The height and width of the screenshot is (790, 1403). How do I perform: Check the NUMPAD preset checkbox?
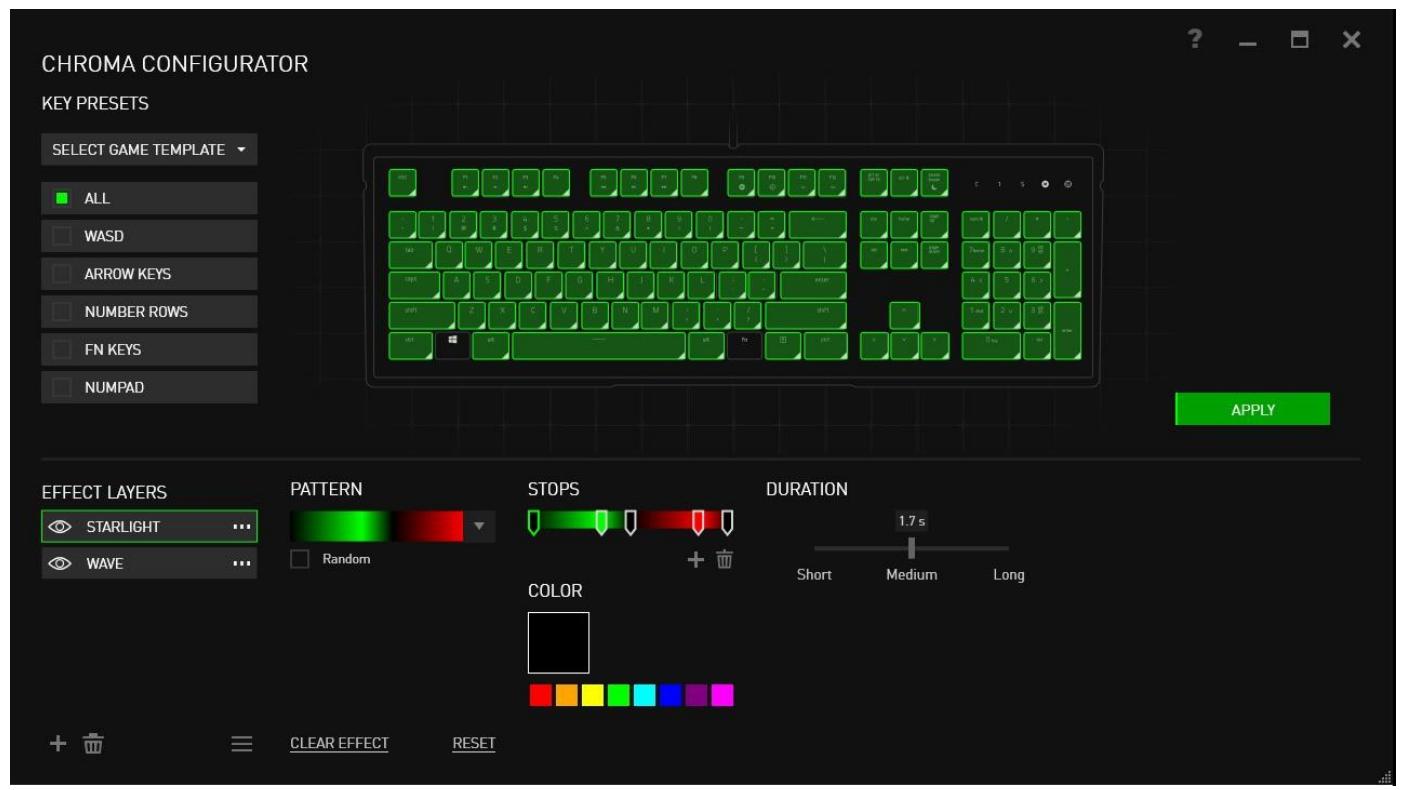tap(62, 388)
